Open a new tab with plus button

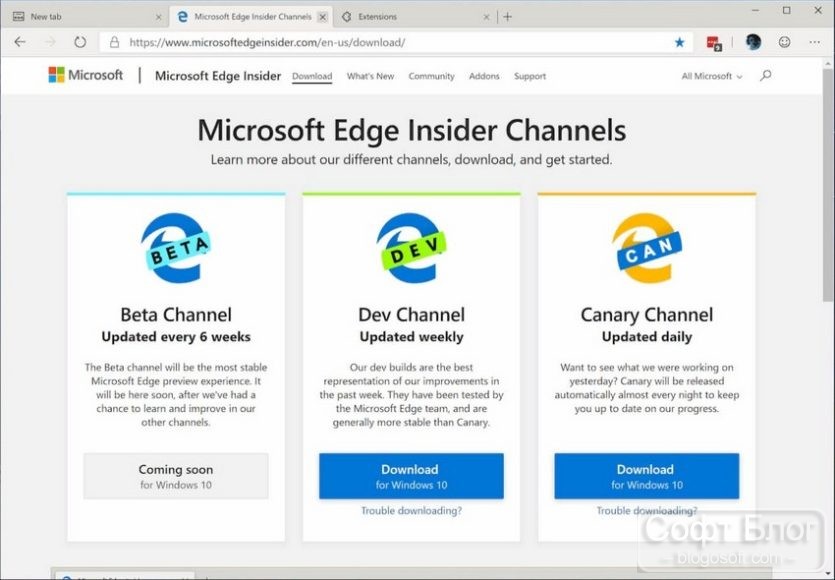point(507,17)
